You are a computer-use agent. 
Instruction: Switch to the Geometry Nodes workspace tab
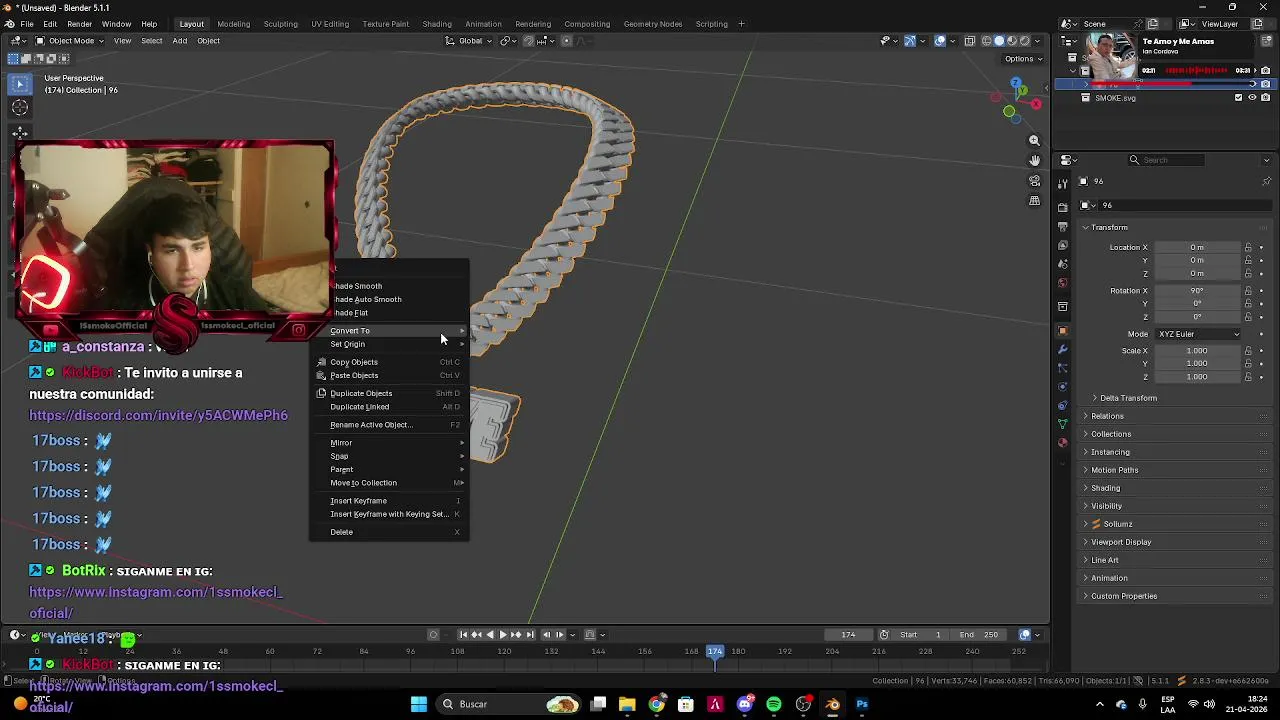[653, 24]
